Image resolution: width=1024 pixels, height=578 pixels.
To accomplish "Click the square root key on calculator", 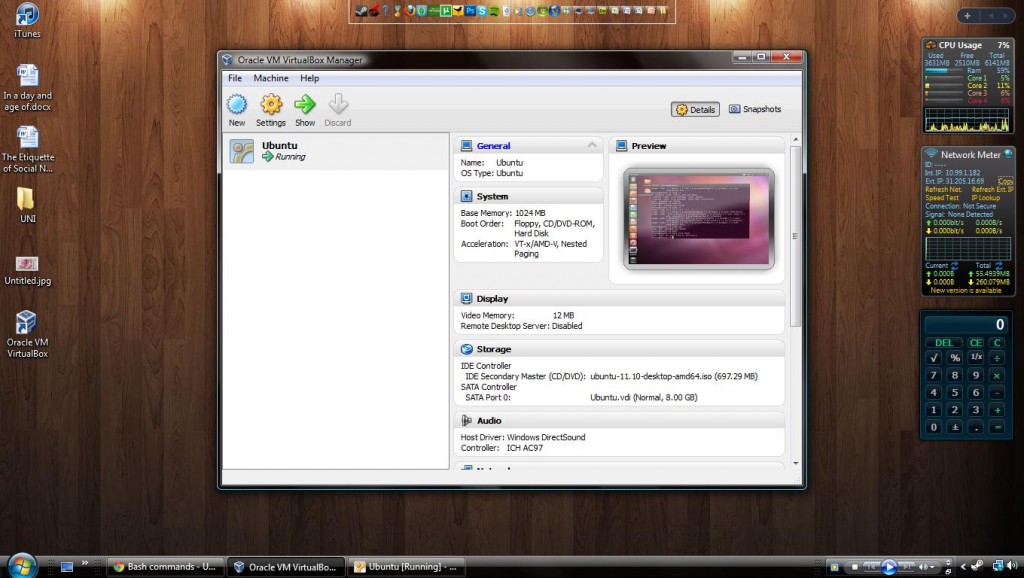I will tap(934, 358).
